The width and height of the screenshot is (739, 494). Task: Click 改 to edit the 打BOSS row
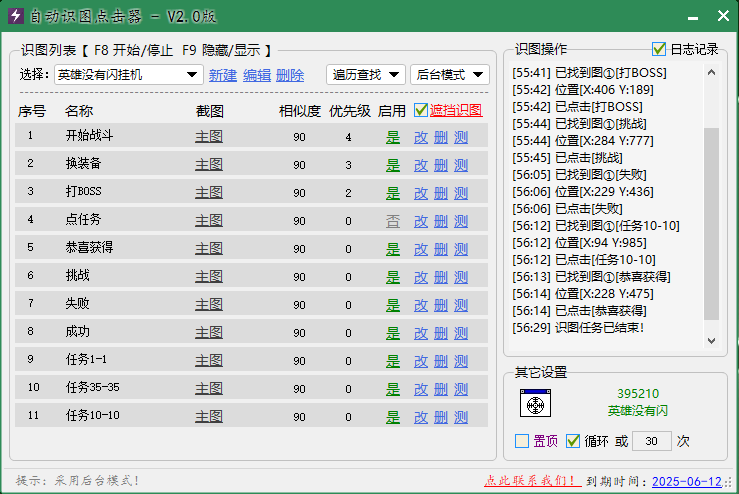(421, 192)
